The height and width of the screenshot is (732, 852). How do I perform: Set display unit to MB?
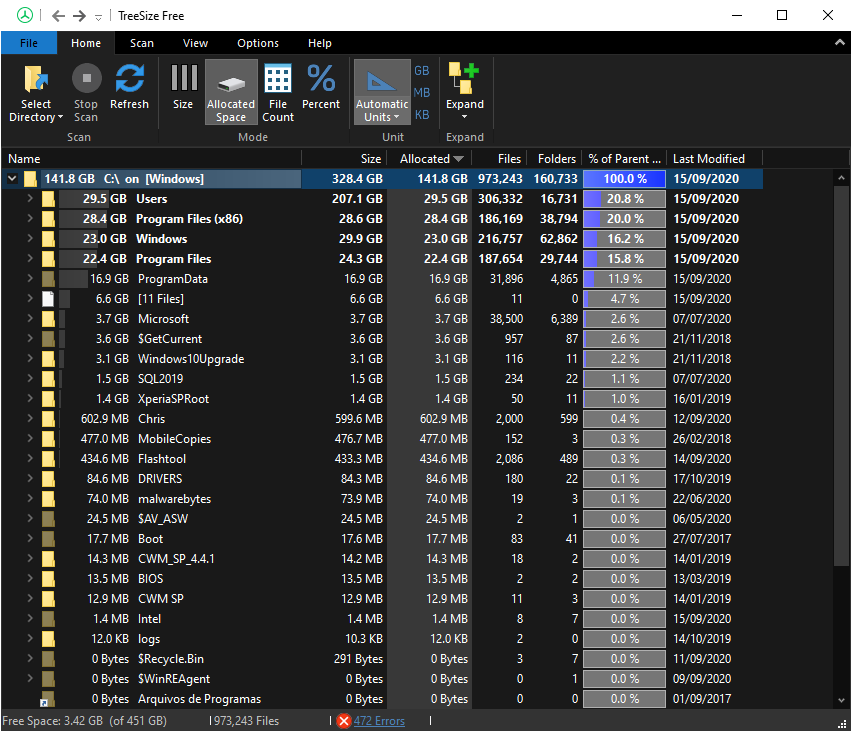422,92
